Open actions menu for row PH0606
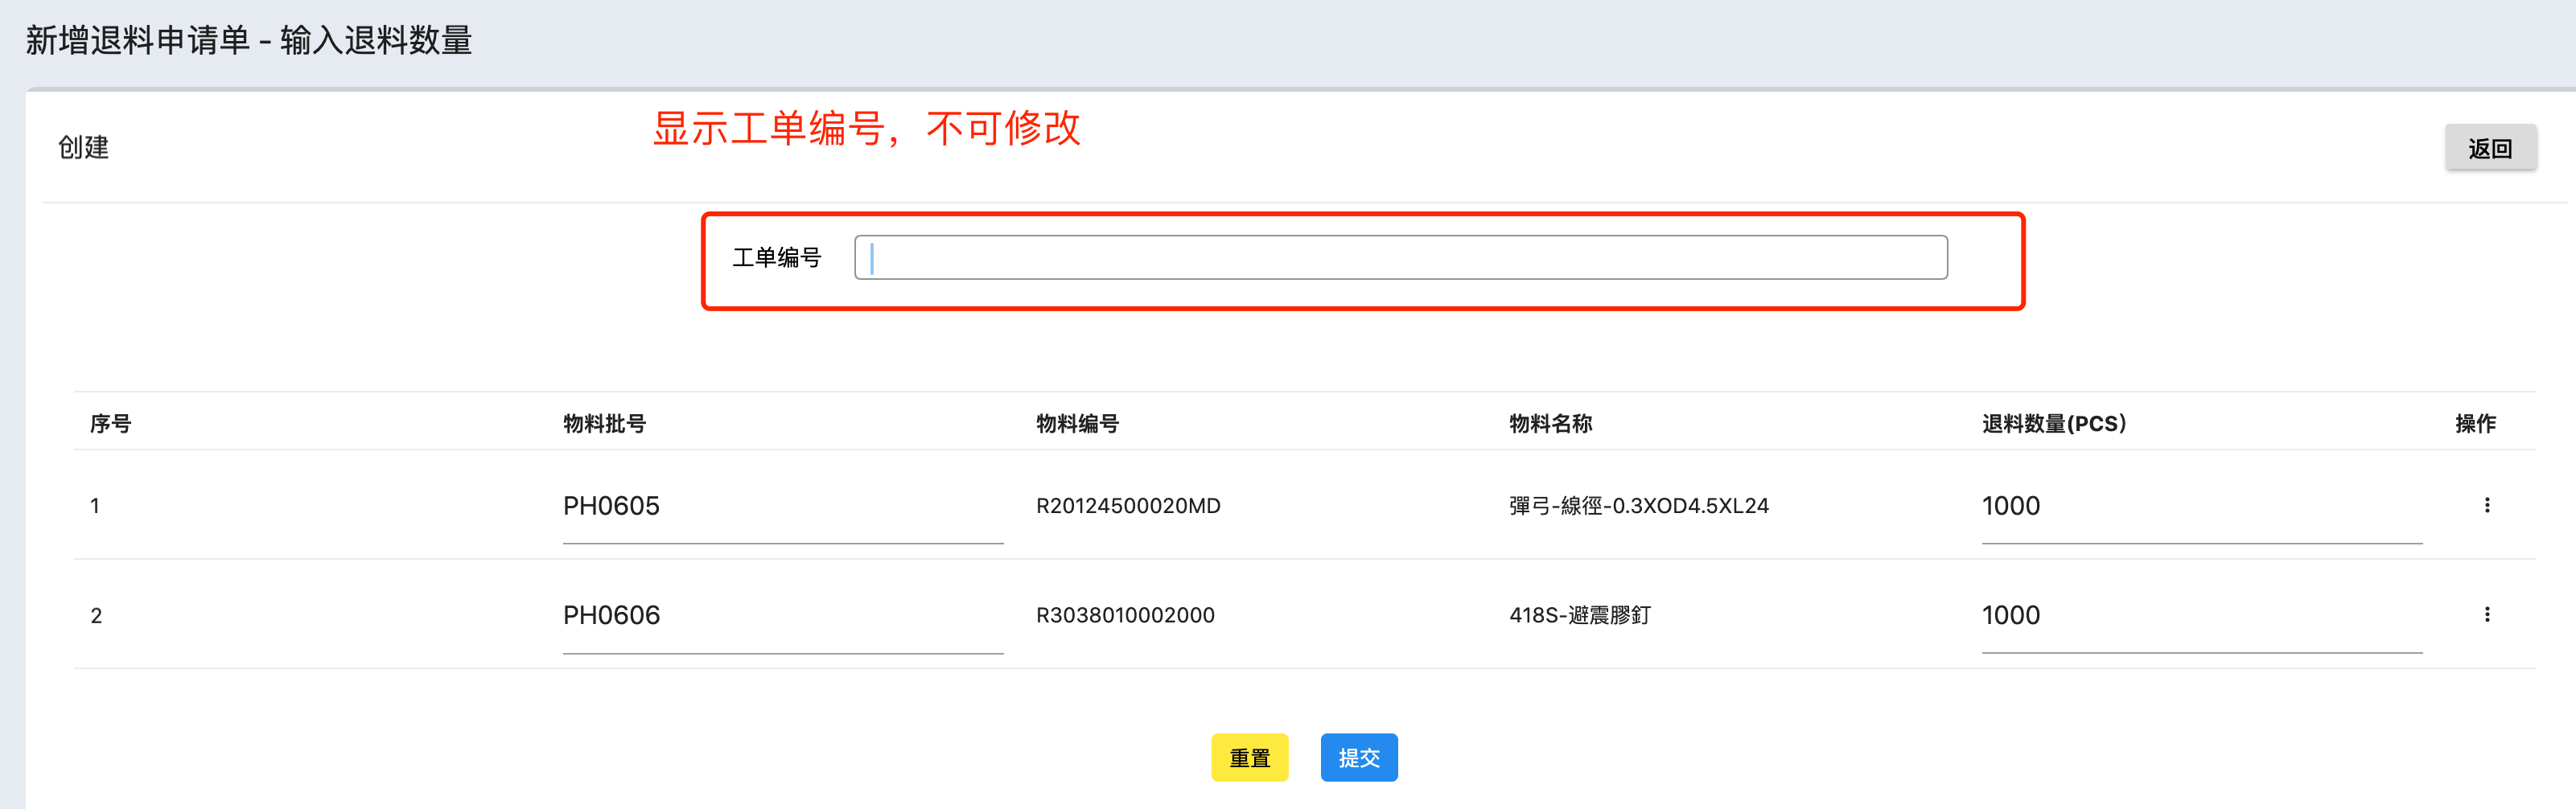2576x809 pixels. pos(2486,614)
